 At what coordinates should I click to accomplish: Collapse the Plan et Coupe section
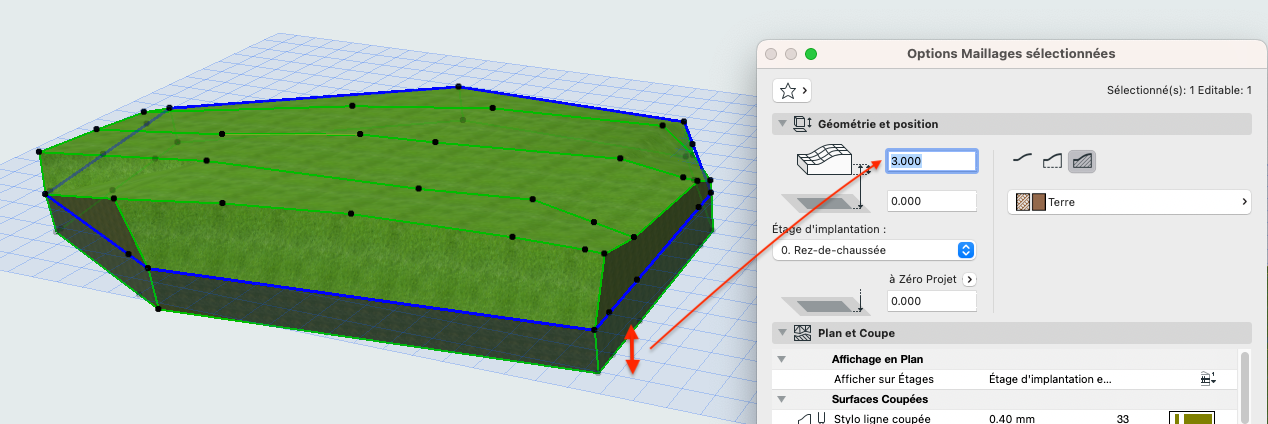781,333
